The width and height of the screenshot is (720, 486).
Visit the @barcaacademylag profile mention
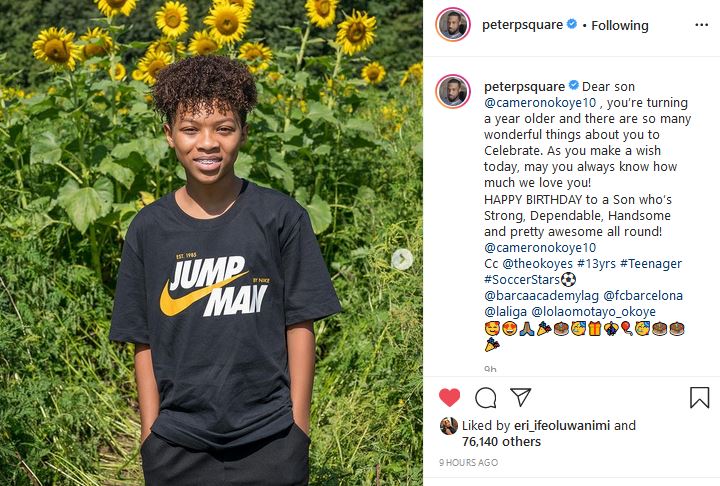click(541, 296)
